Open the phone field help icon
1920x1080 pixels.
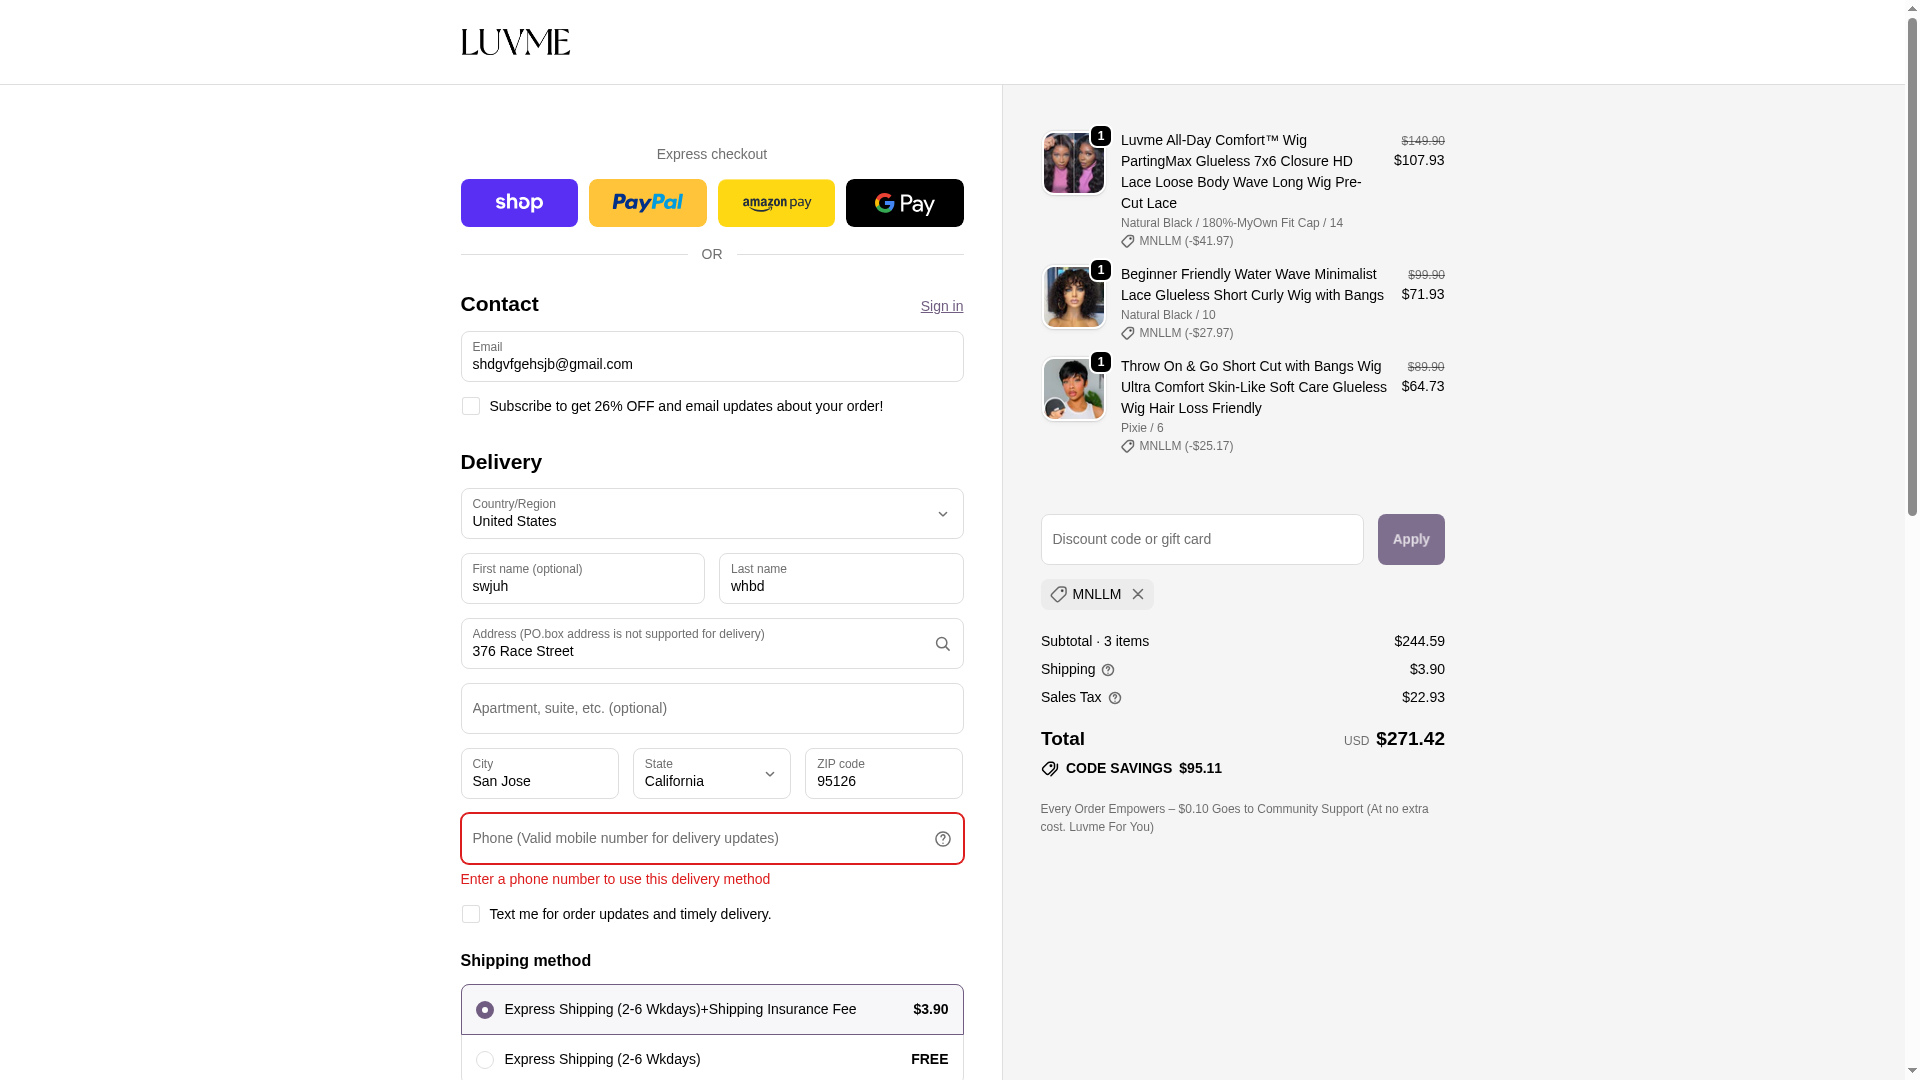(x=943, y=839)
